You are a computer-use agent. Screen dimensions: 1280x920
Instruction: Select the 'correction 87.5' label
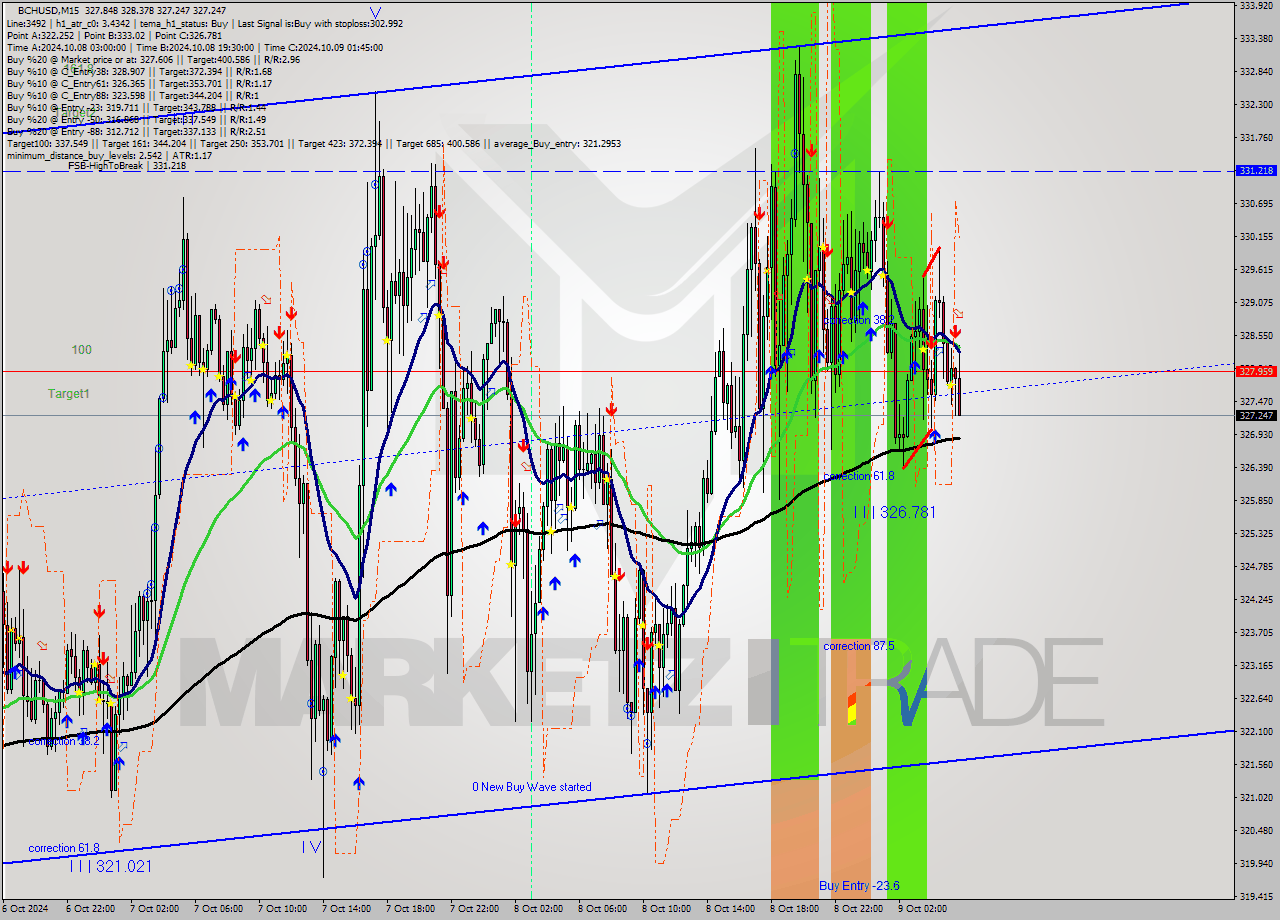point(858,646)
